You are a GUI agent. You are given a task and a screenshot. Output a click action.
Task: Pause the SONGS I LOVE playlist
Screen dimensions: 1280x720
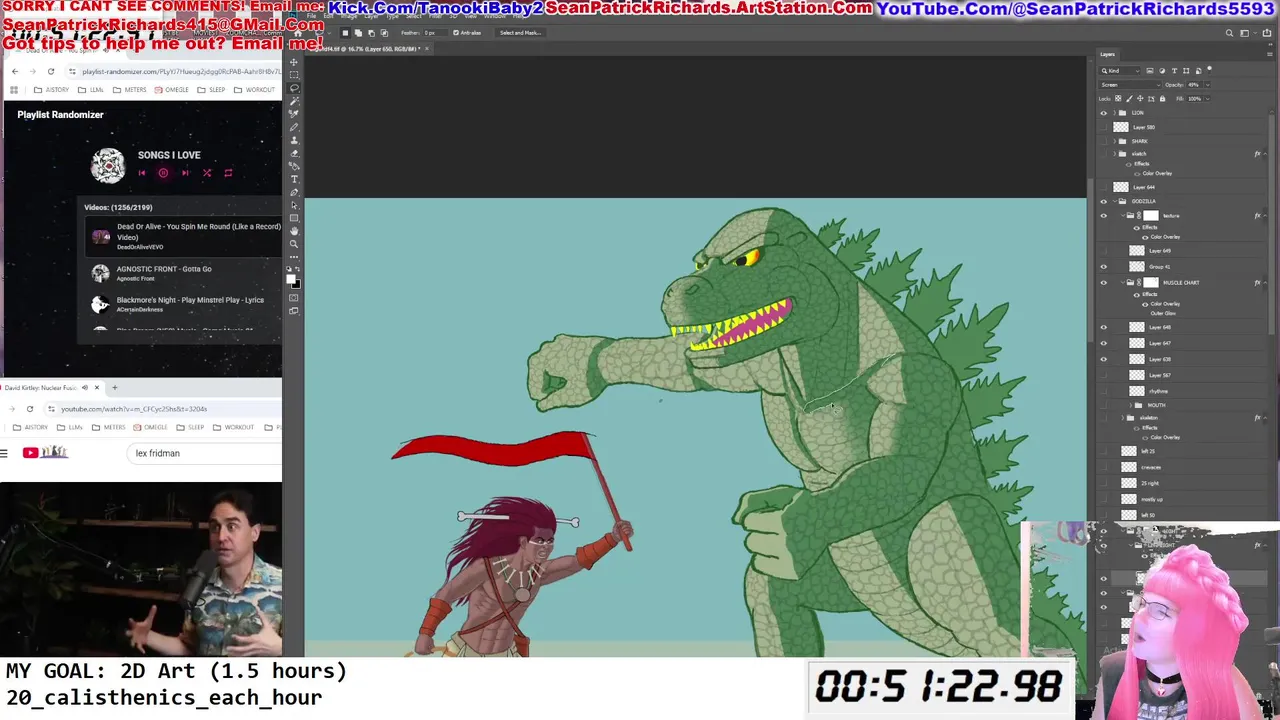tap(163, 173)
